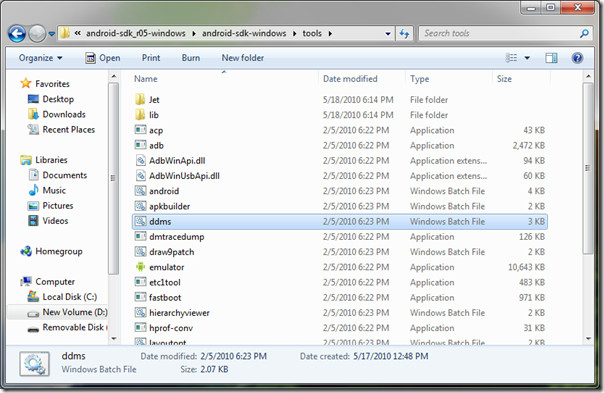Open More view options dropdown arrow
This screenshot has height=393, width=604.
click(527, 58)
